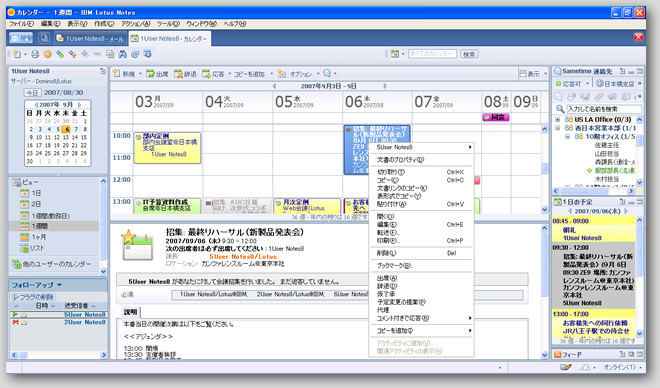The image size is (660, 388).
Task: Click the Sametime contact list horizontal scrollbar
Action: 593,191
